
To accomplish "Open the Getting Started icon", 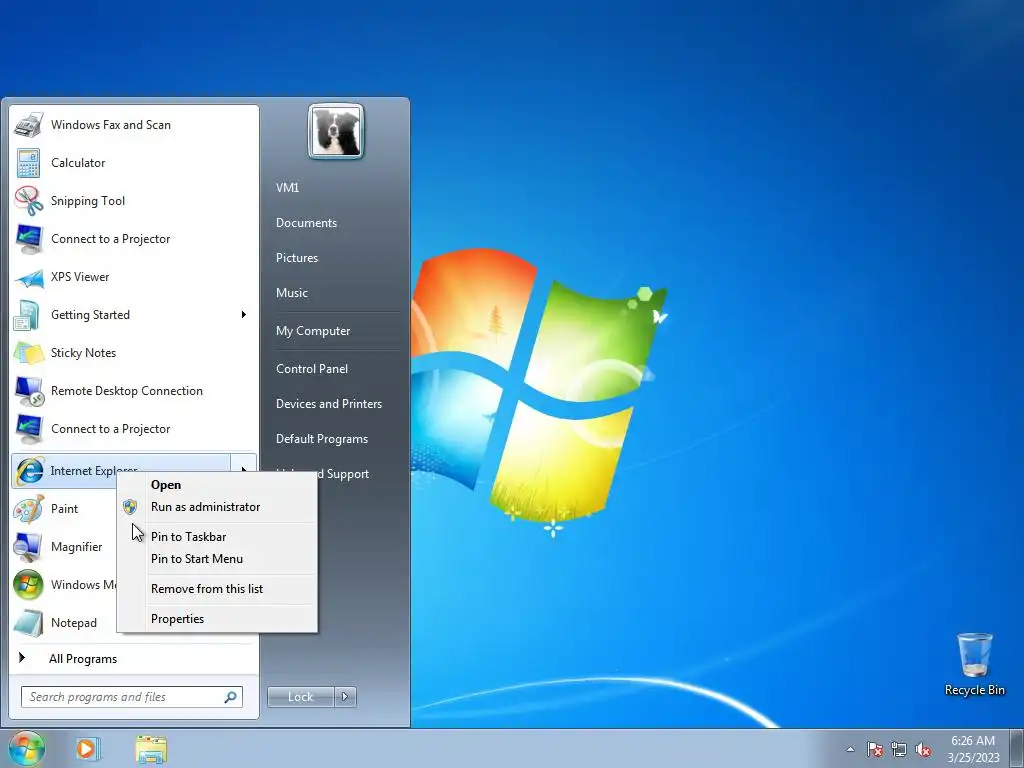I will pyautogui.click(x=28, y=315).
